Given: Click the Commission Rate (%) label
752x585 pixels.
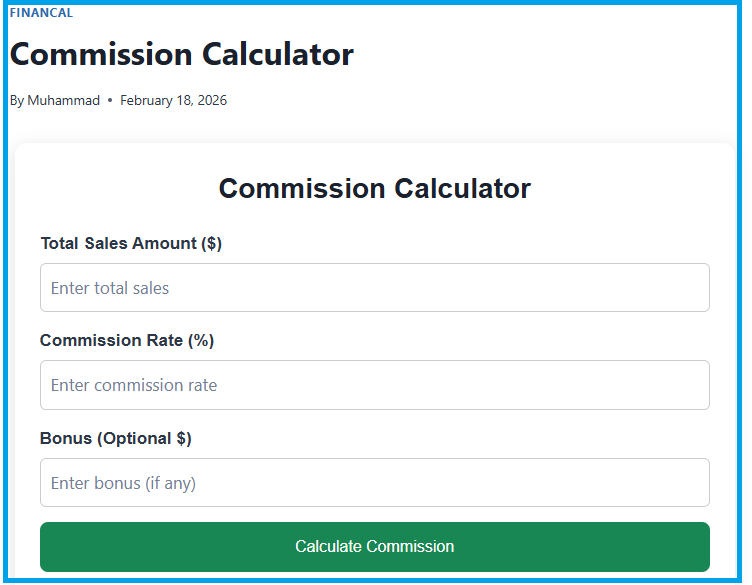Looking at the screenshot, I should (x=127, y=340).
